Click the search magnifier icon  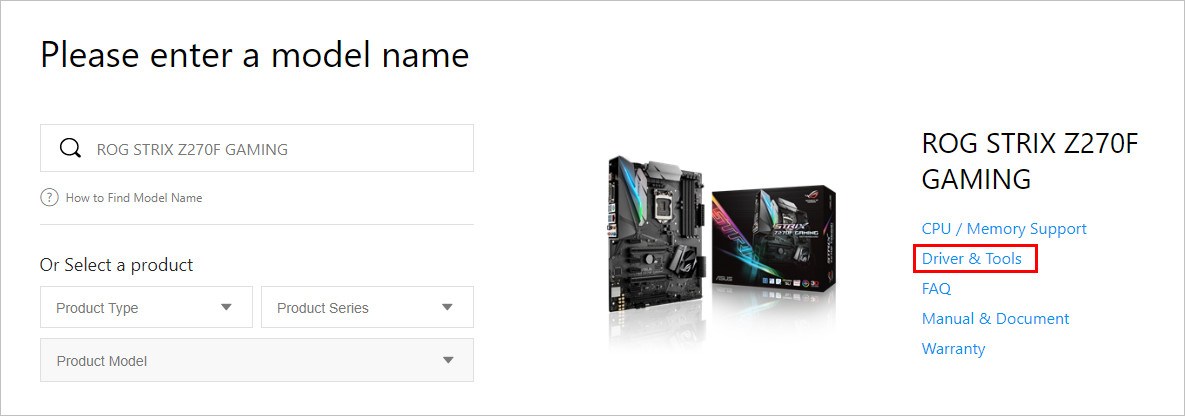pyautogui.click(x=70, y=148)
